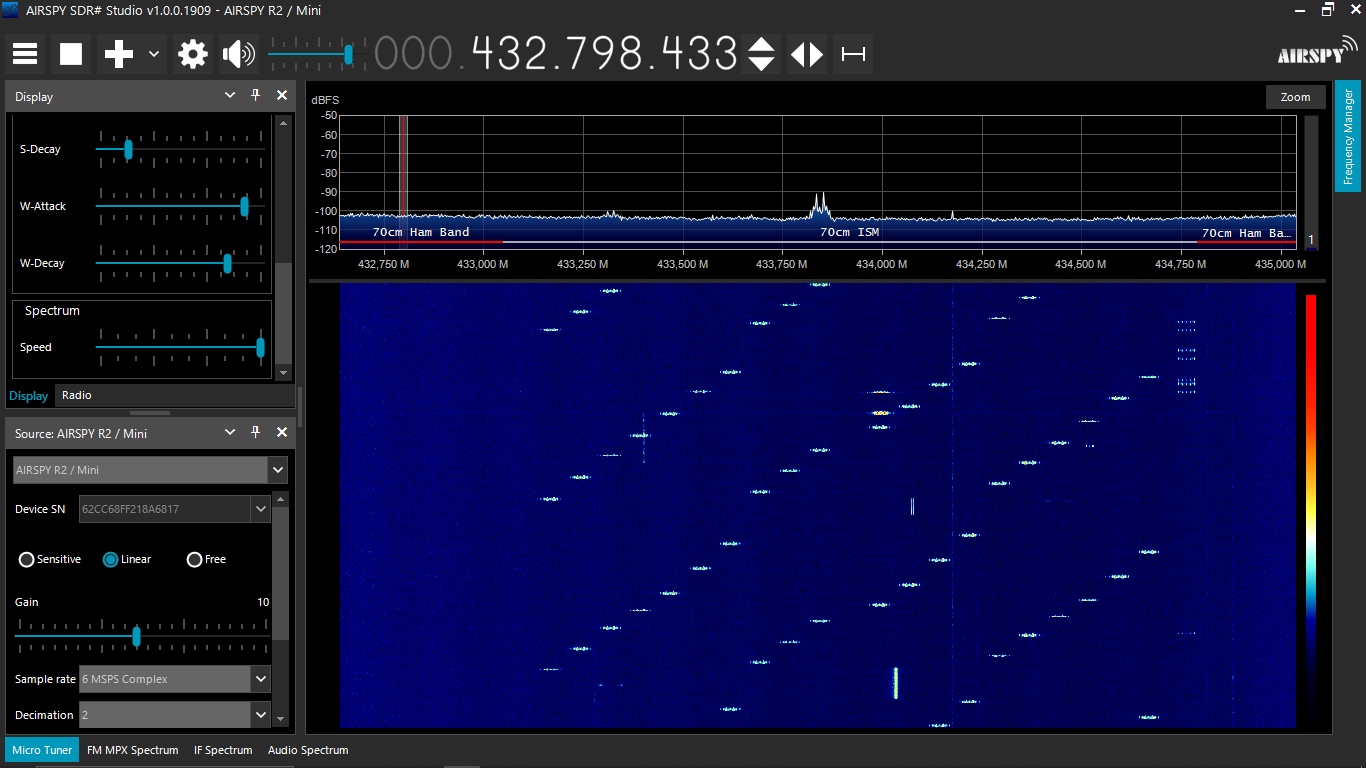Open the gear settings icon

tap(192, 54)
